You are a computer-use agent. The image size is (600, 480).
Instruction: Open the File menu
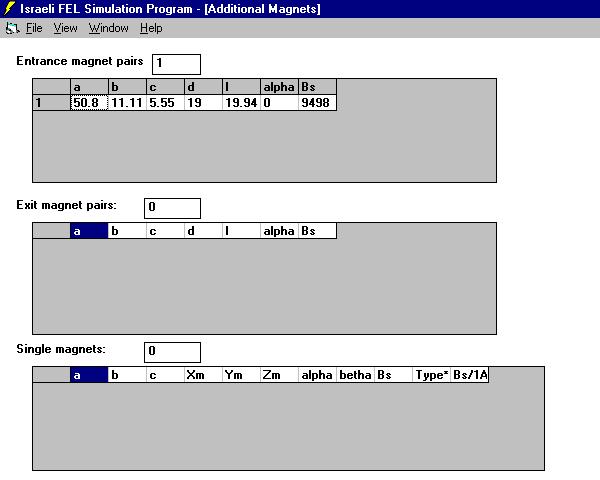click(x=34, y=28)
